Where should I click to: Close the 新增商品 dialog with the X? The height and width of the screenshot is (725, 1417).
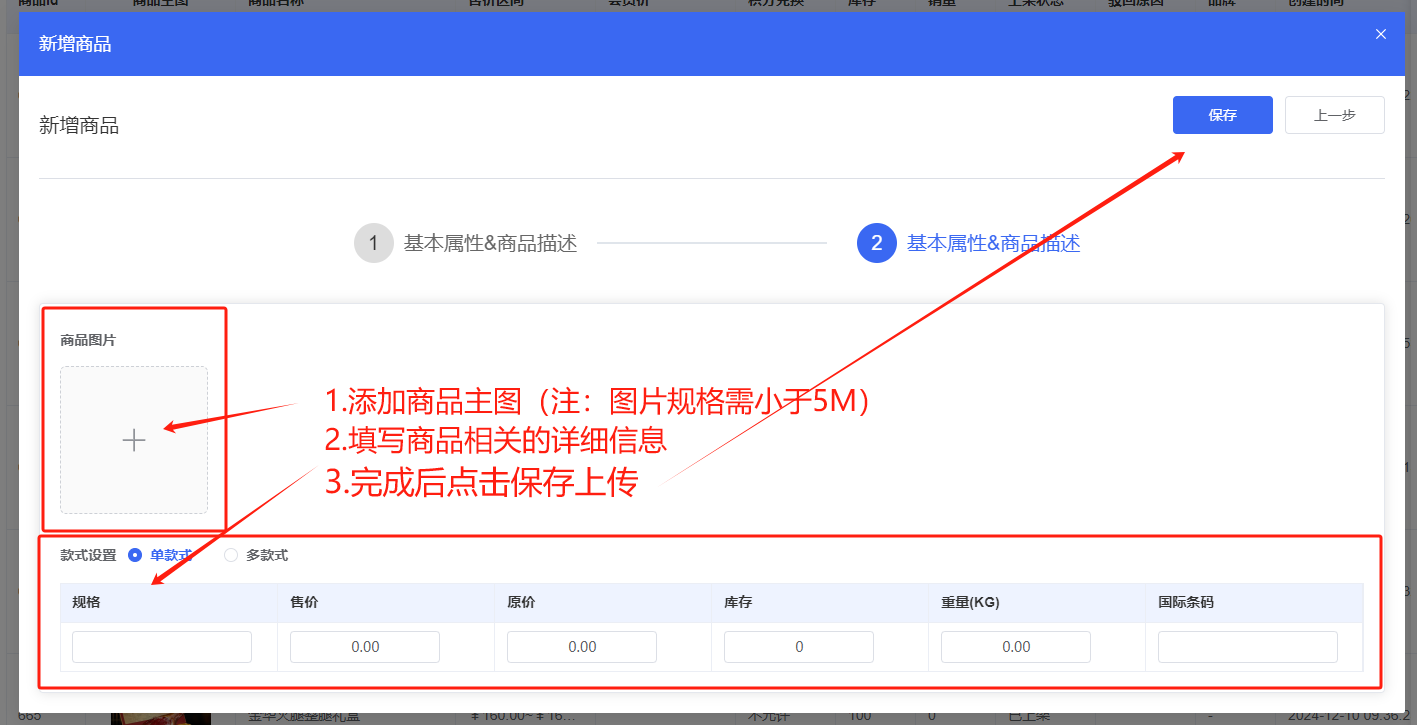1380,33
